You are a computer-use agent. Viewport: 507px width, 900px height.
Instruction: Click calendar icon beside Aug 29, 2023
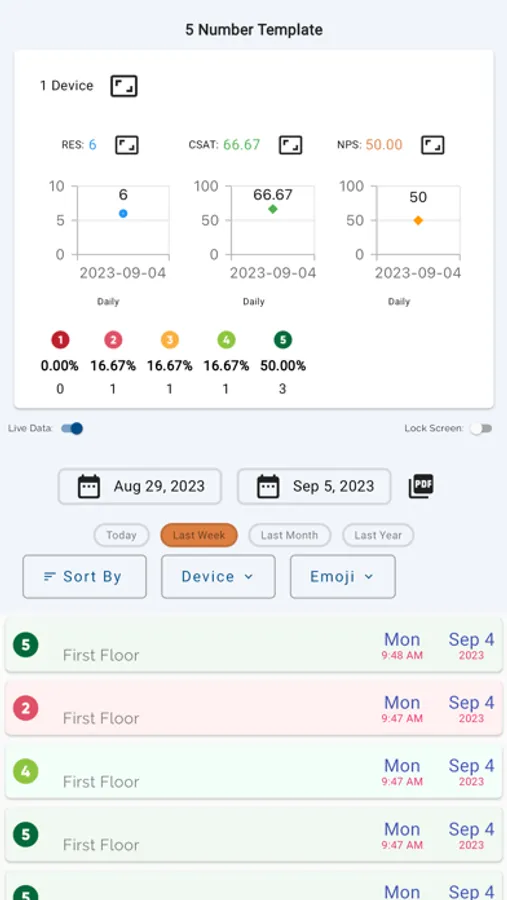coord(89,486)
